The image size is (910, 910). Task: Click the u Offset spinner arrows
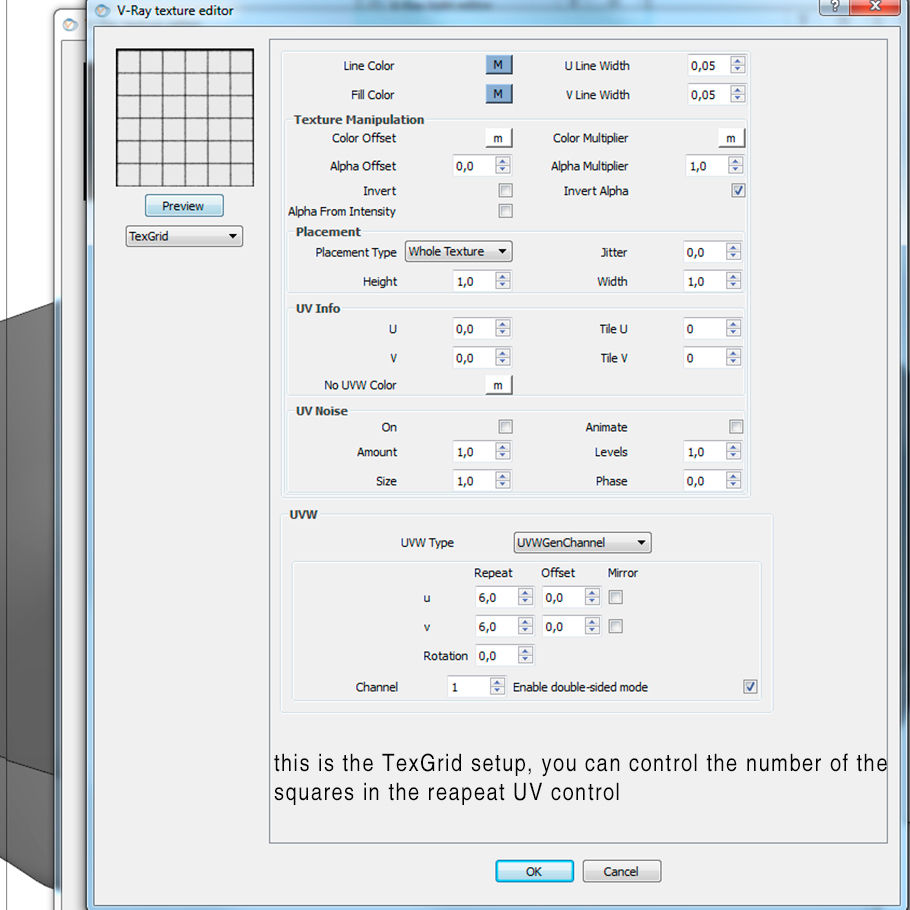coord(593,597)
